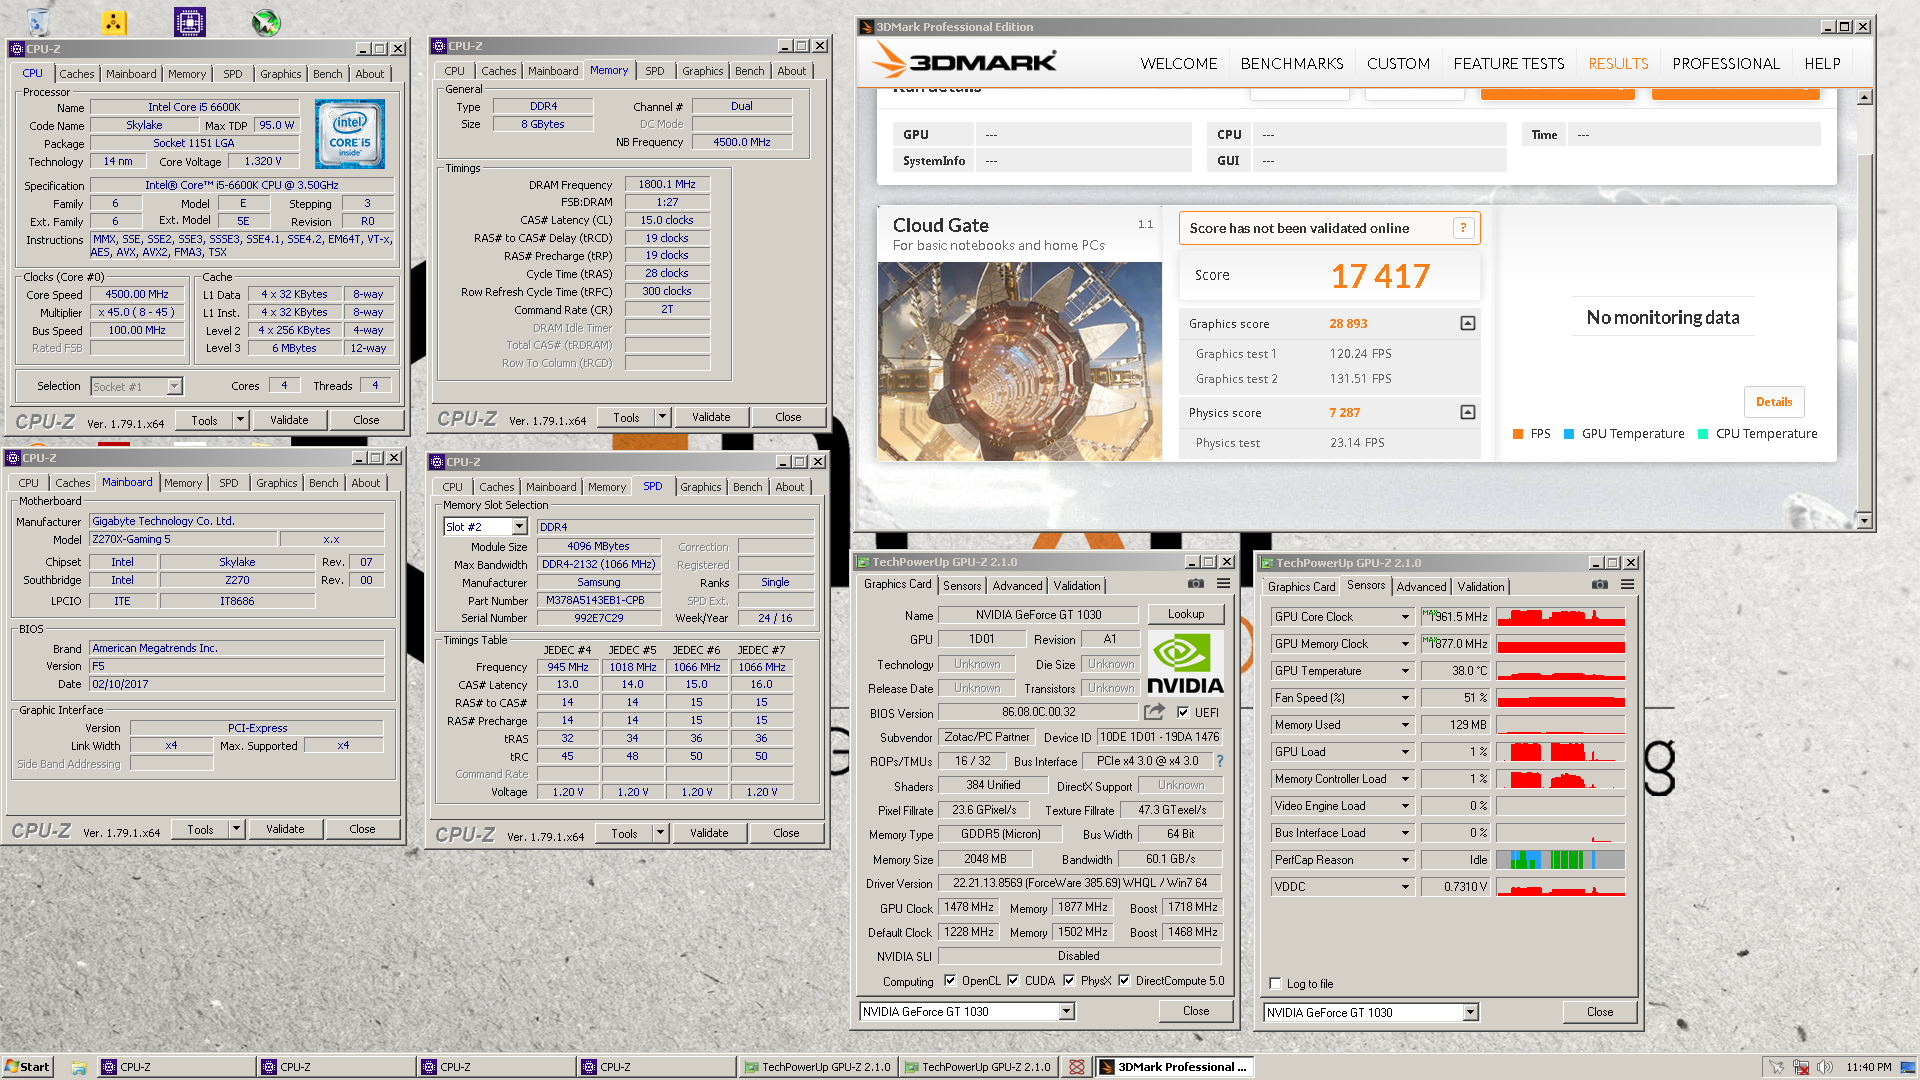The width and height of the screenshot is (1920, 1080).
Task: Launch the purple CPU-Z chip desktop icon
Action: tap(190, 21)
